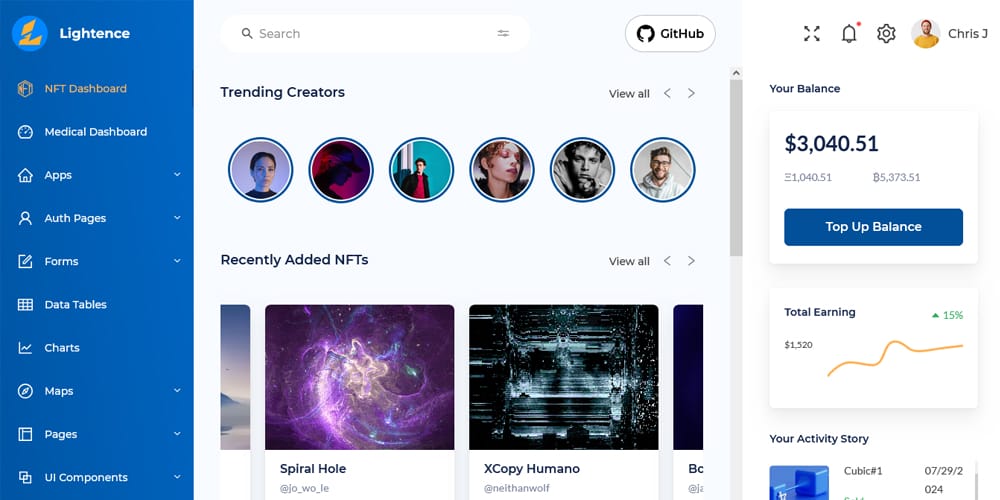Screen dimensions: 1000x500
Task: Click View all for Trending Creators
Action: [629, 94]
